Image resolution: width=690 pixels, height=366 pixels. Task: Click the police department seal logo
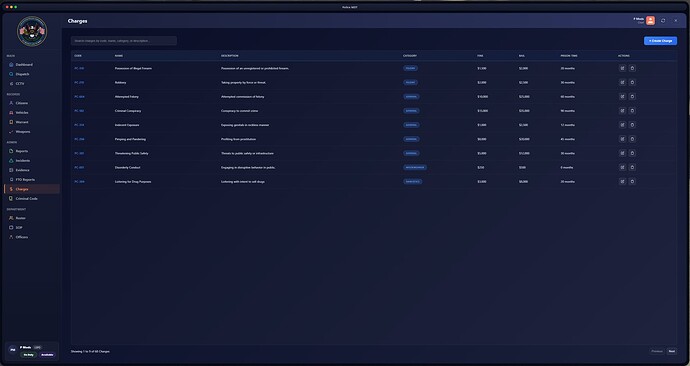[x=32, y=31]
